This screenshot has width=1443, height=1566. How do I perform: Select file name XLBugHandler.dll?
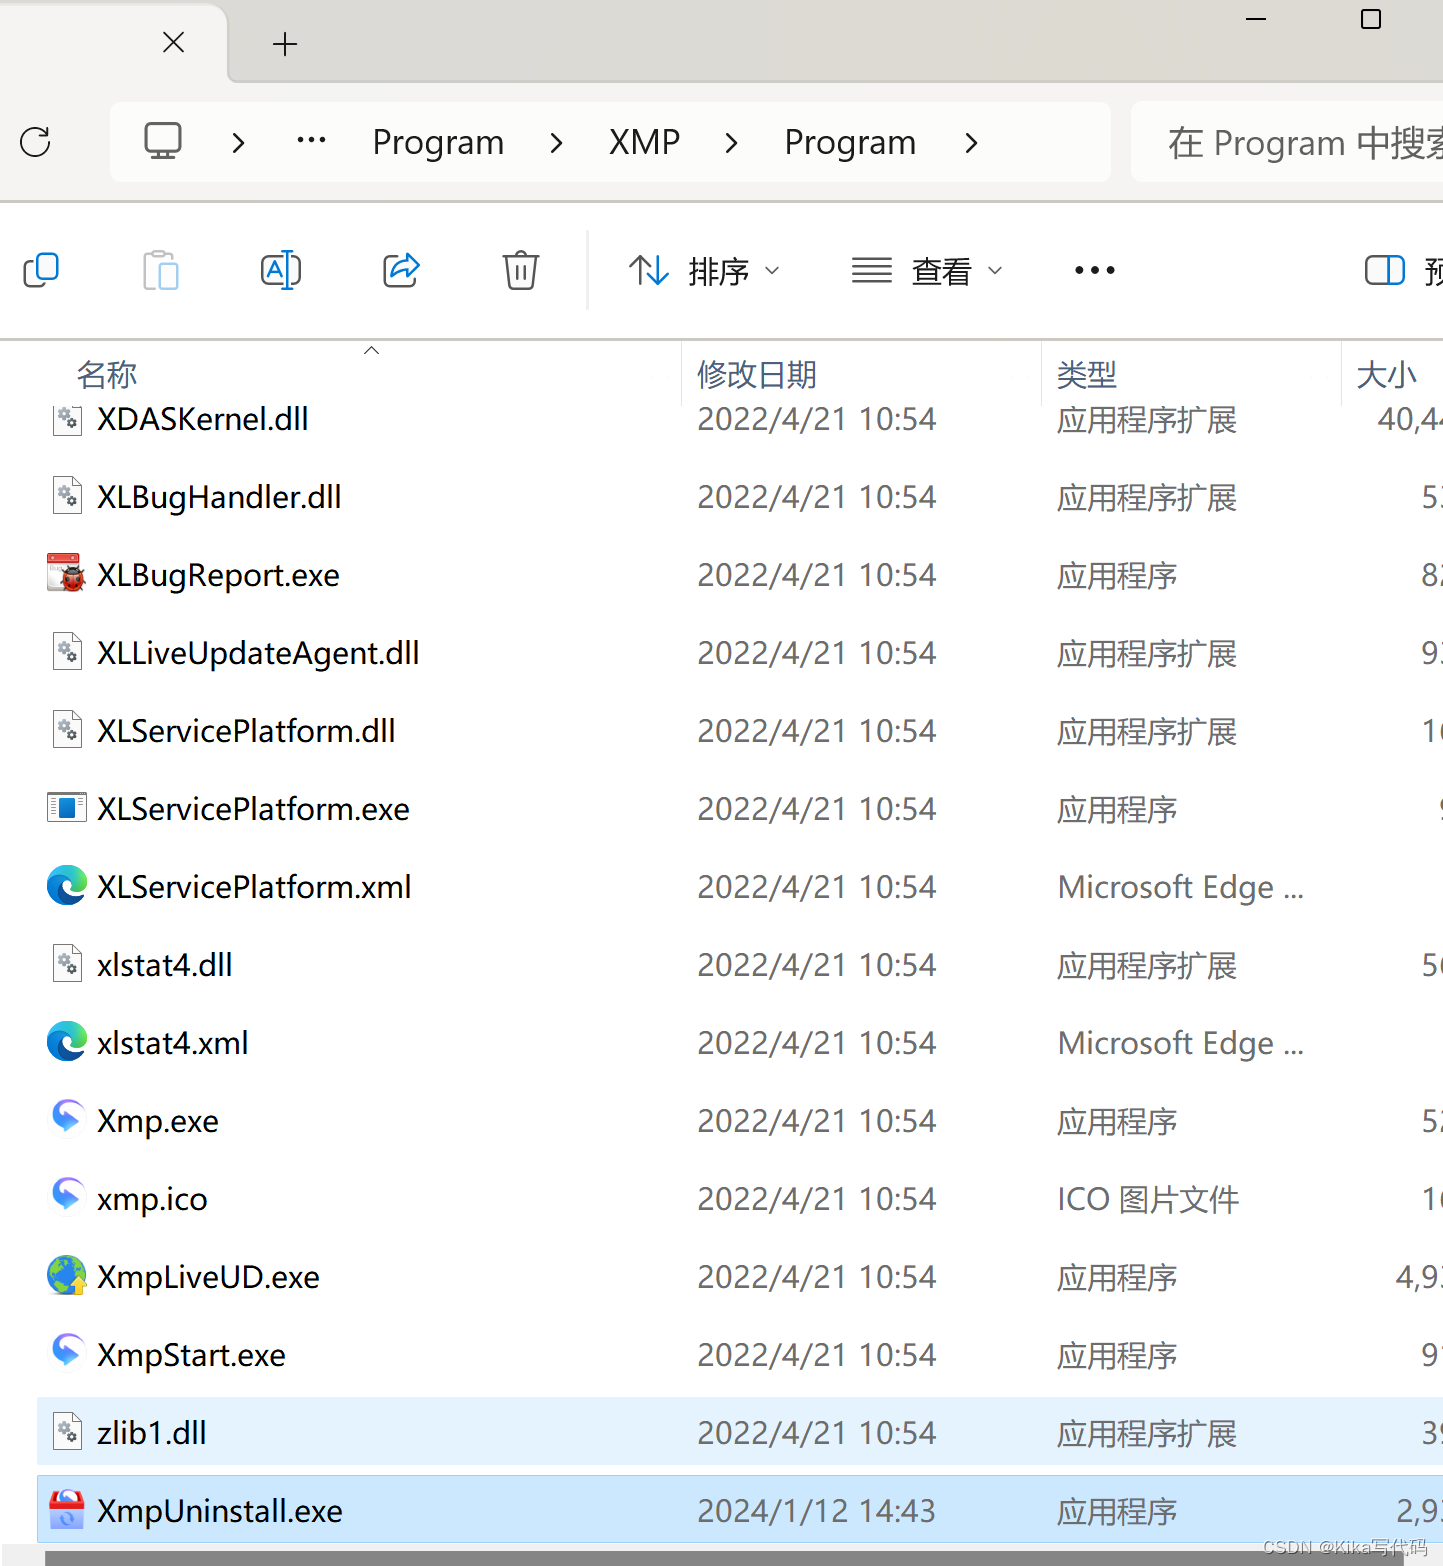(x=219, y=497)
